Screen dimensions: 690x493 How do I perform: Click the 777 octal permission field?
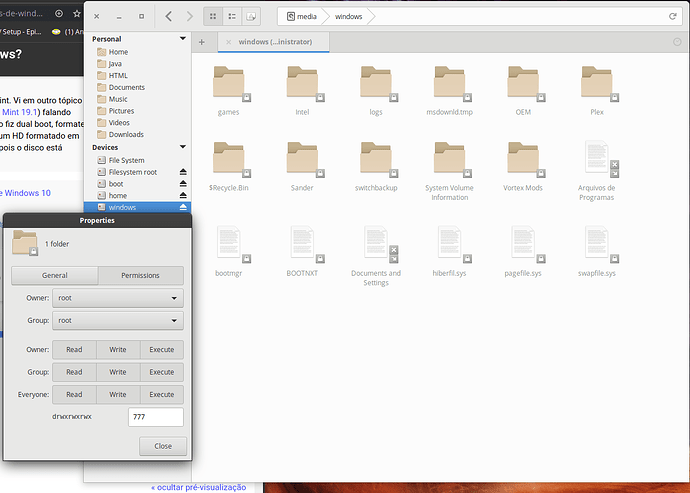pyautogui.click(x=156, y=417)
